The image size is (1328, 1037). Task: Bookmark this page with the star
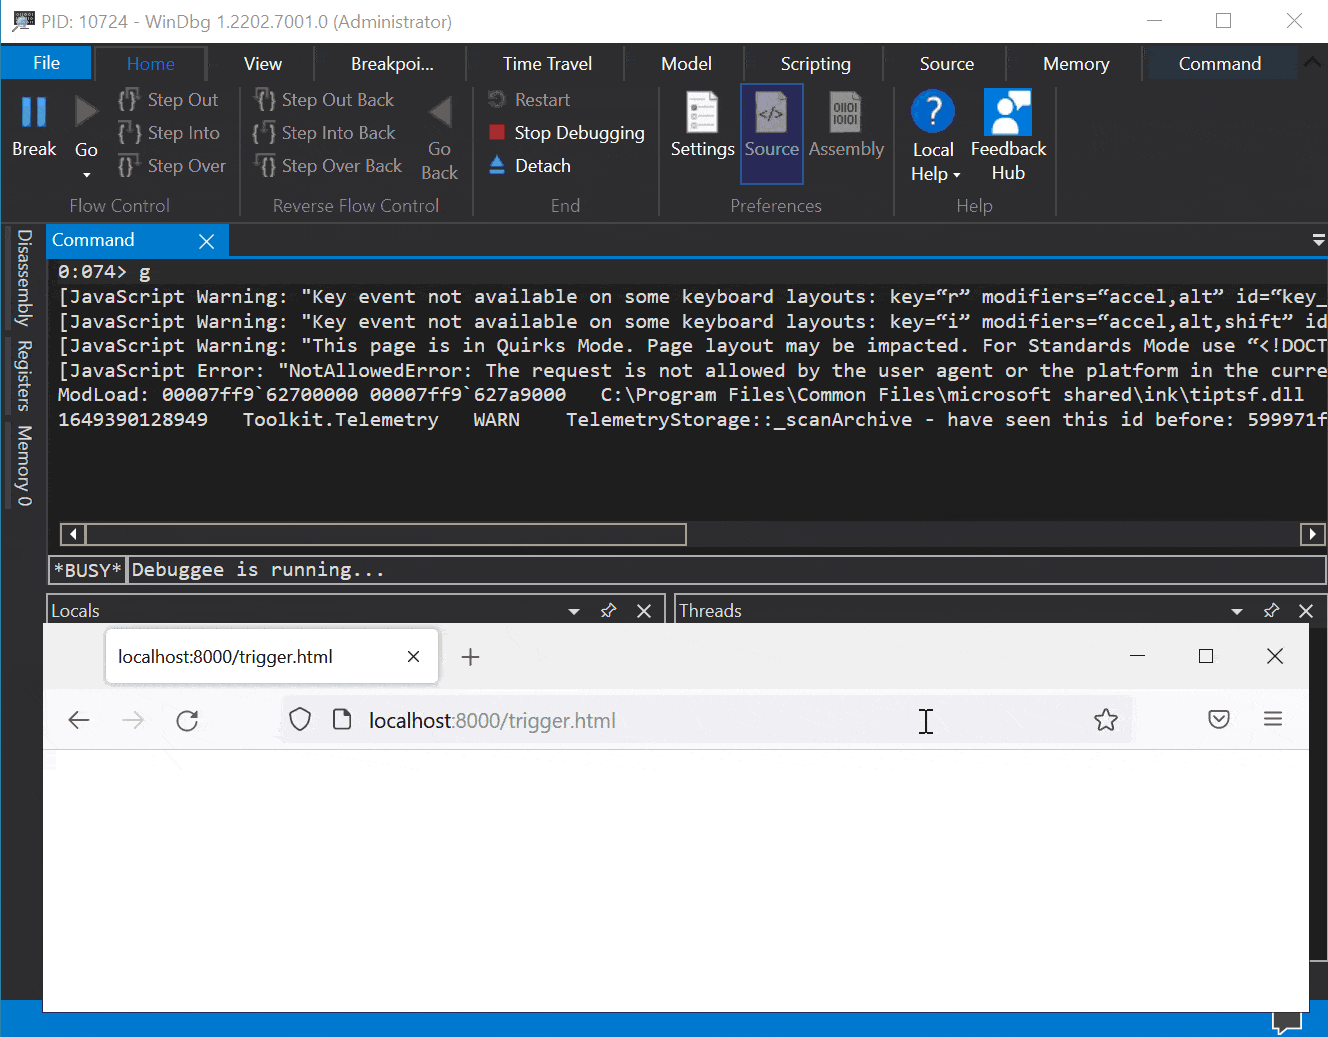click(1105, 720)
